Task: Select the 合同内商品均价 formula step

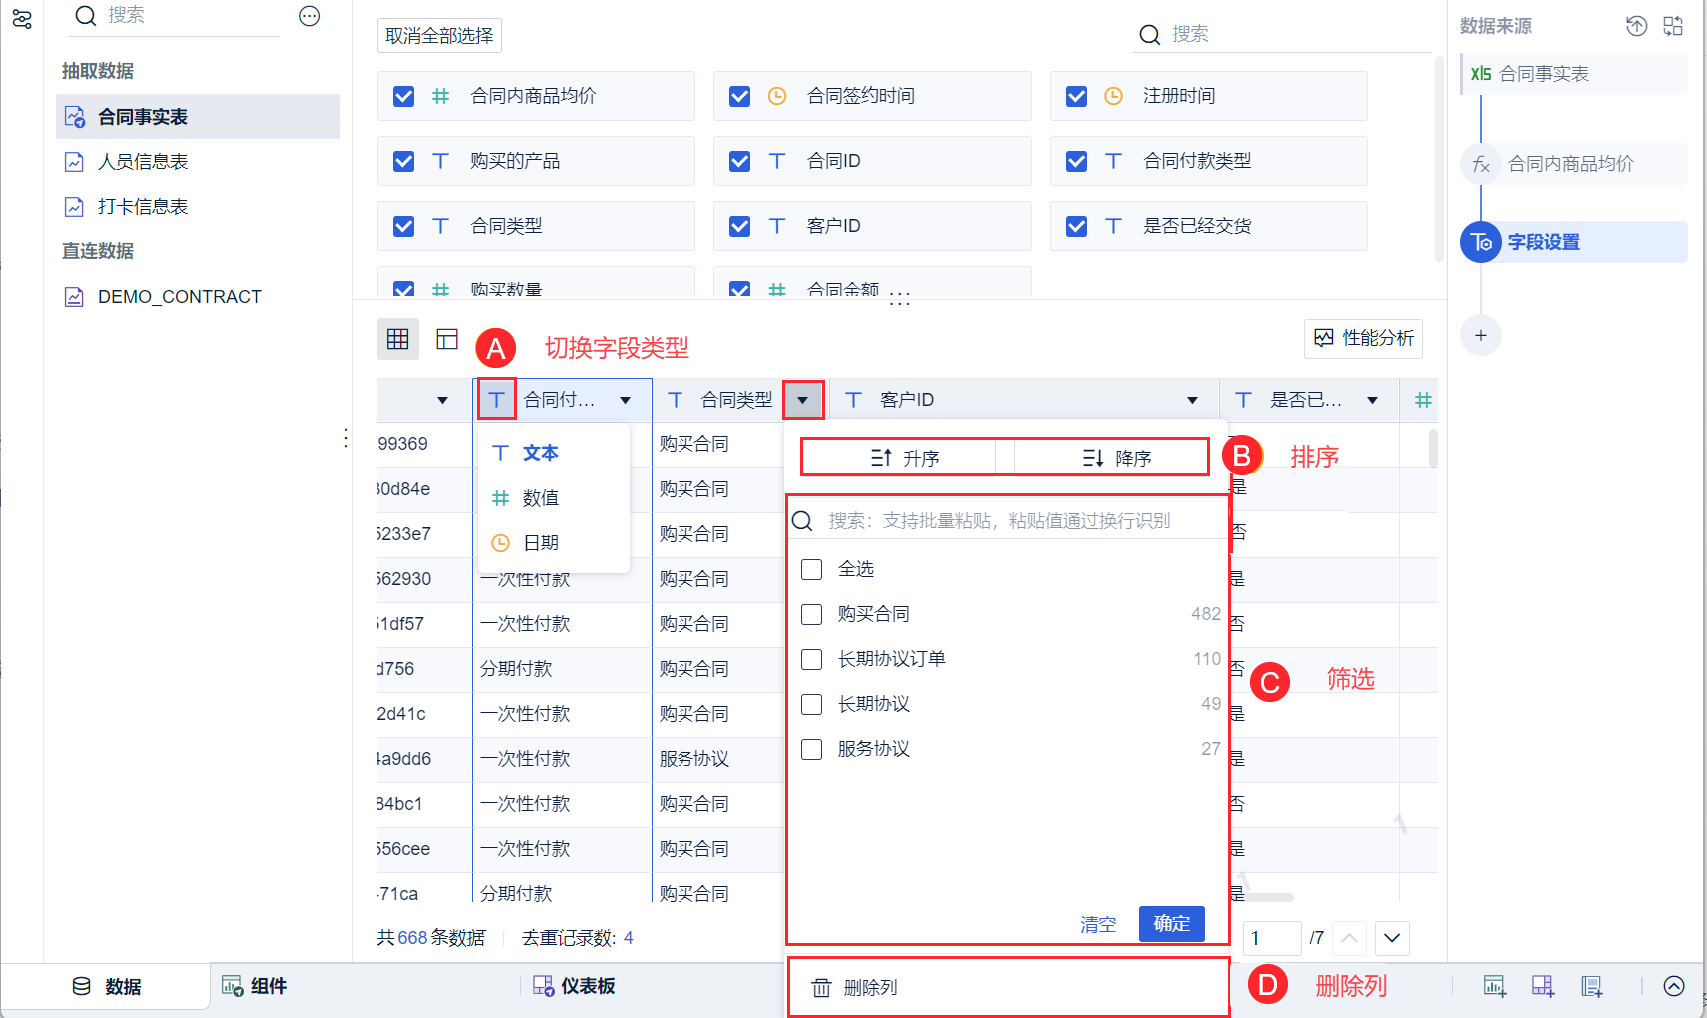Action: pyautogui.click(x=1573, y=164)
